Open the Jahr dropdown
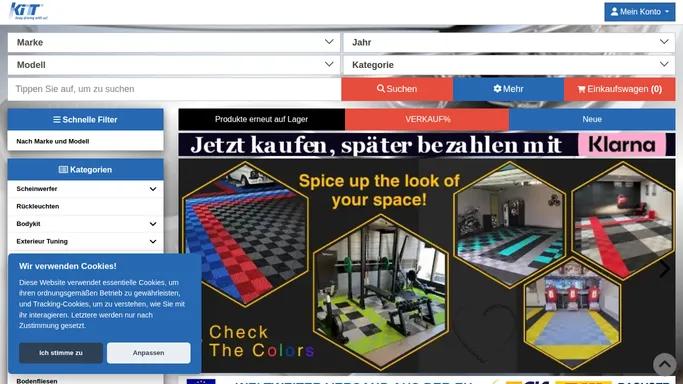Image resolution: width=683 pixels, height=384 pixels. click(x=509, y=42)
